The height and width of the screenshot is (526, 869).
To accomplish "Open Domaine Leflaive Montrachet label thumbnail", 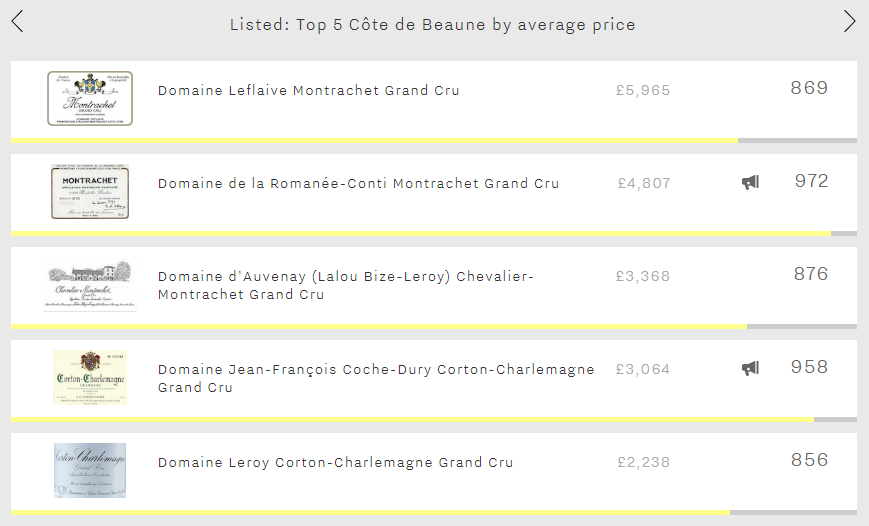I will (90, 98).
